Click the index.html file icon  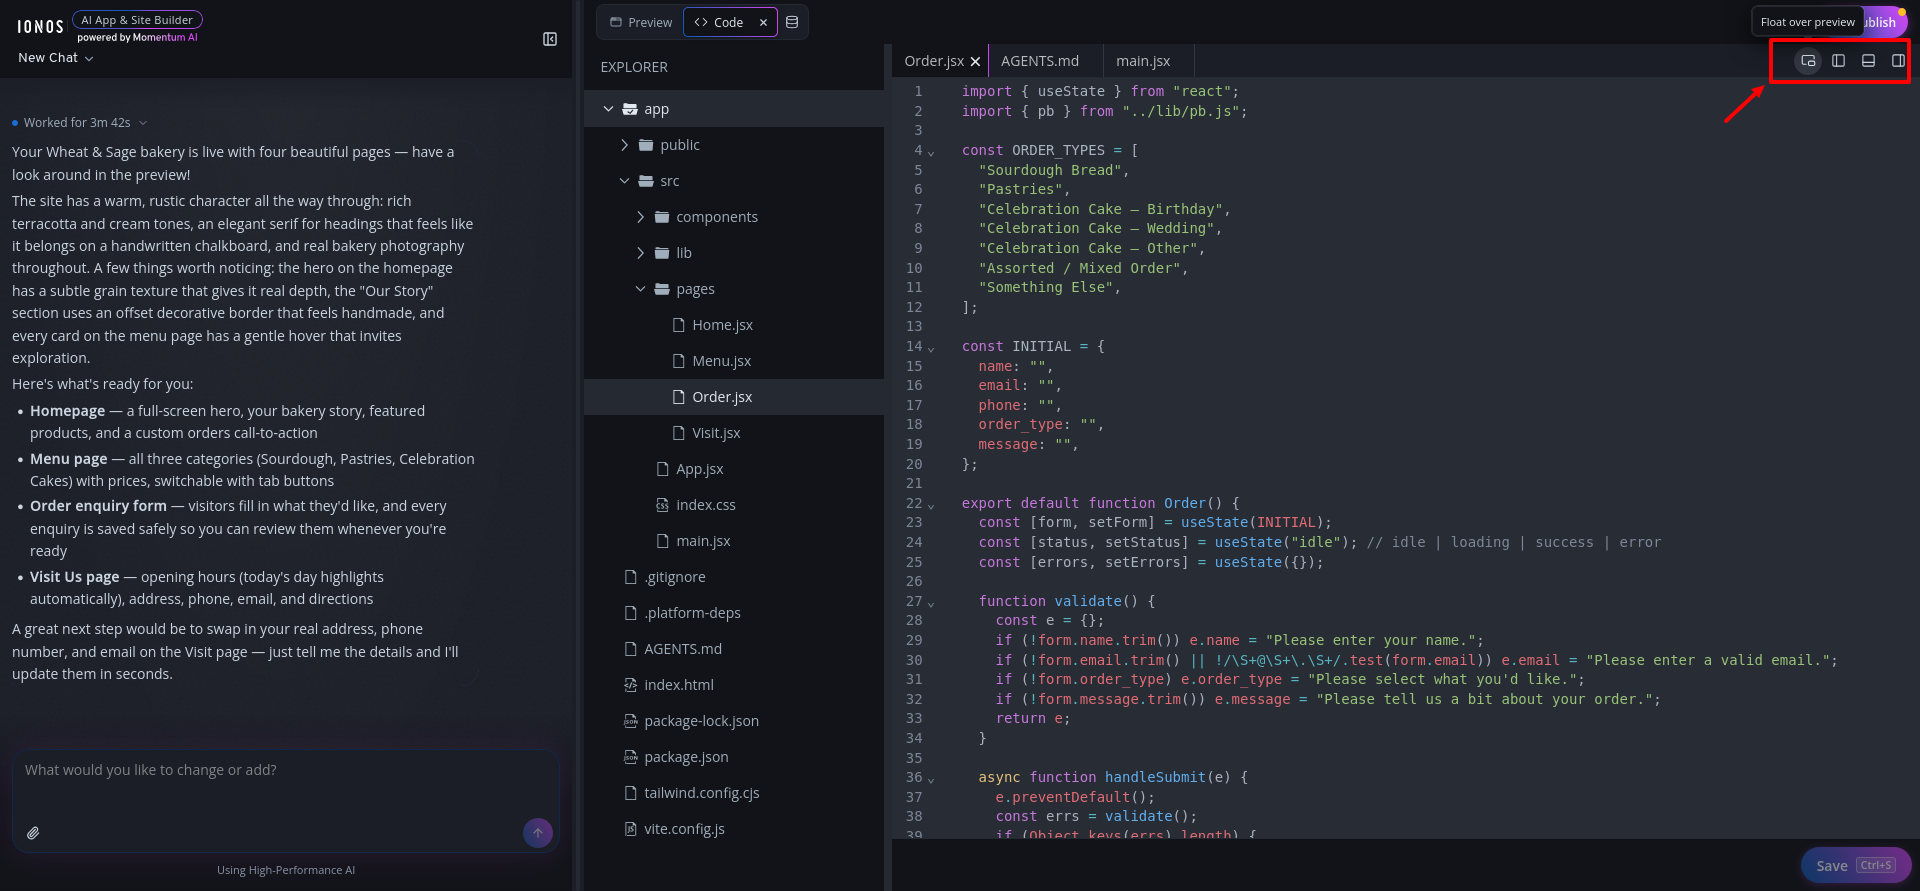coord(630,685)
